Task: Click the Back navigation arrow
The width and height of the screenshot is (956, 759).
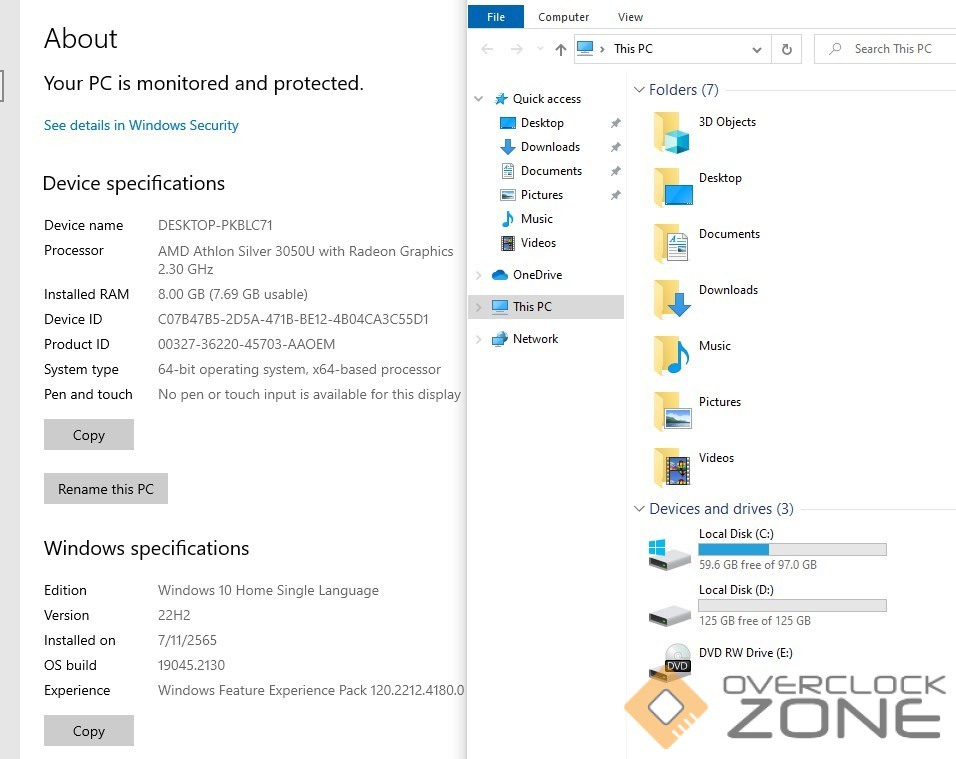Action: (487, 49)
